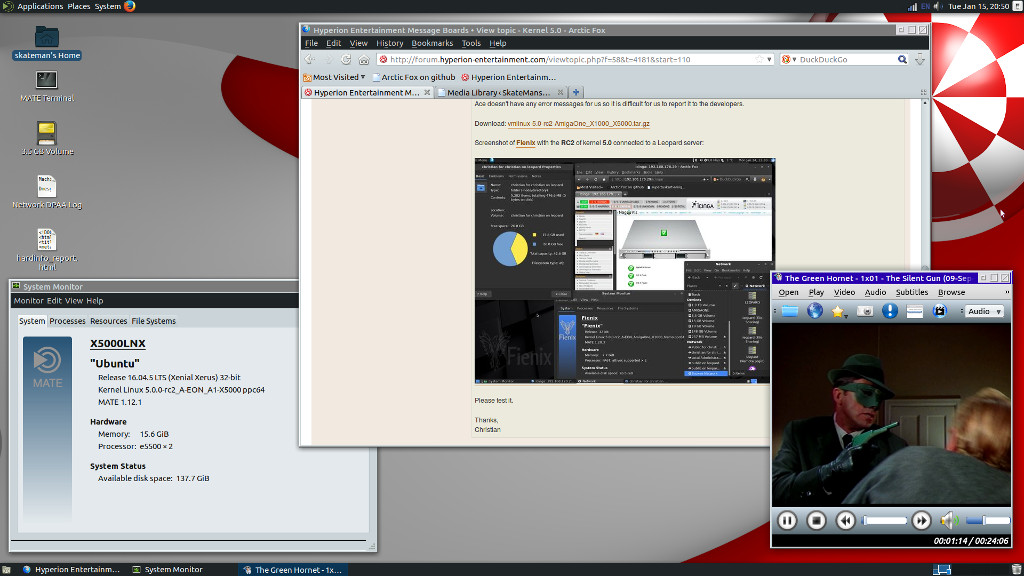Open Hyperion Entertainm... bookmark
Screen dimensions: 1024x576
click(x=508, y=77)
